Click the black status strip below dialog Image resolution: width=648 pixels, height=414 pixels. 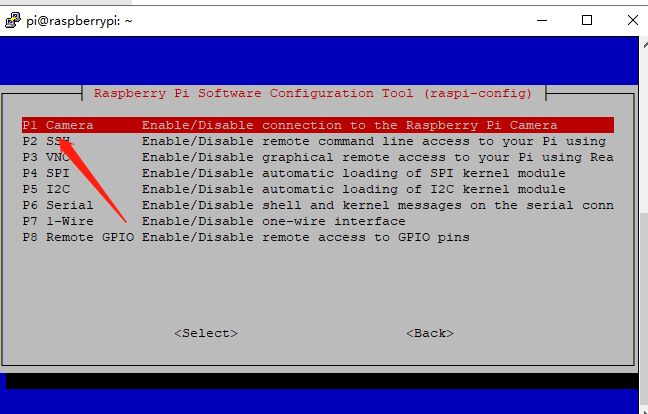coord(322,381)
